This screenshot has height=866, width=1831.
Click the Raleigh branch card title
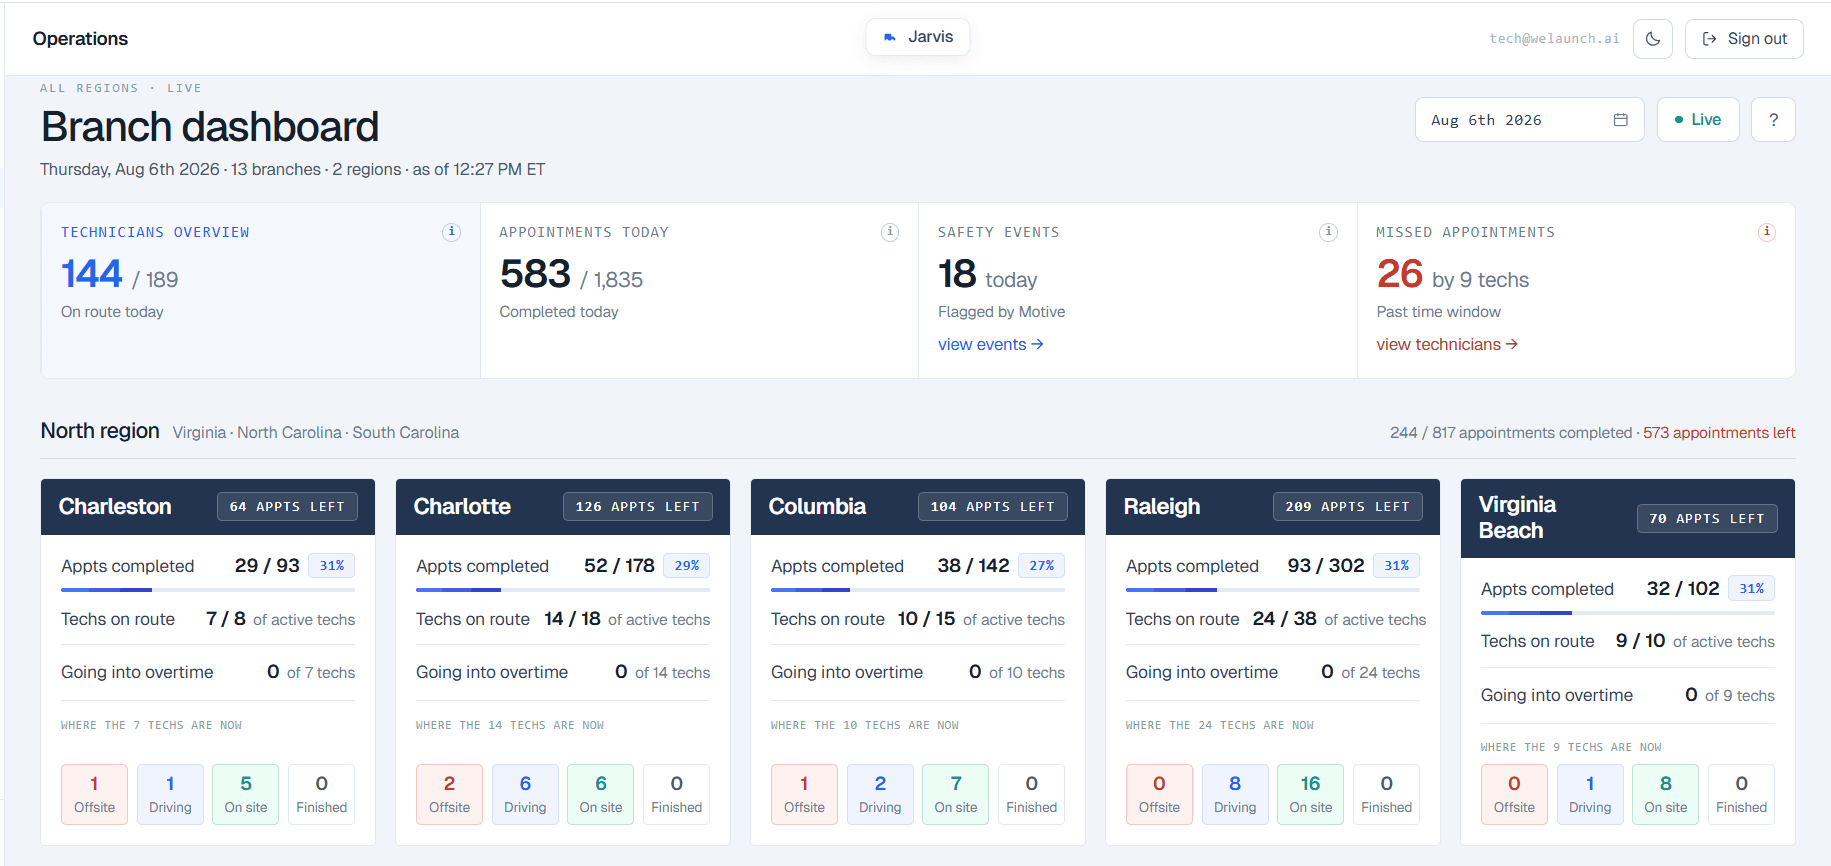pyautogui.click(x=1161, y=507)
